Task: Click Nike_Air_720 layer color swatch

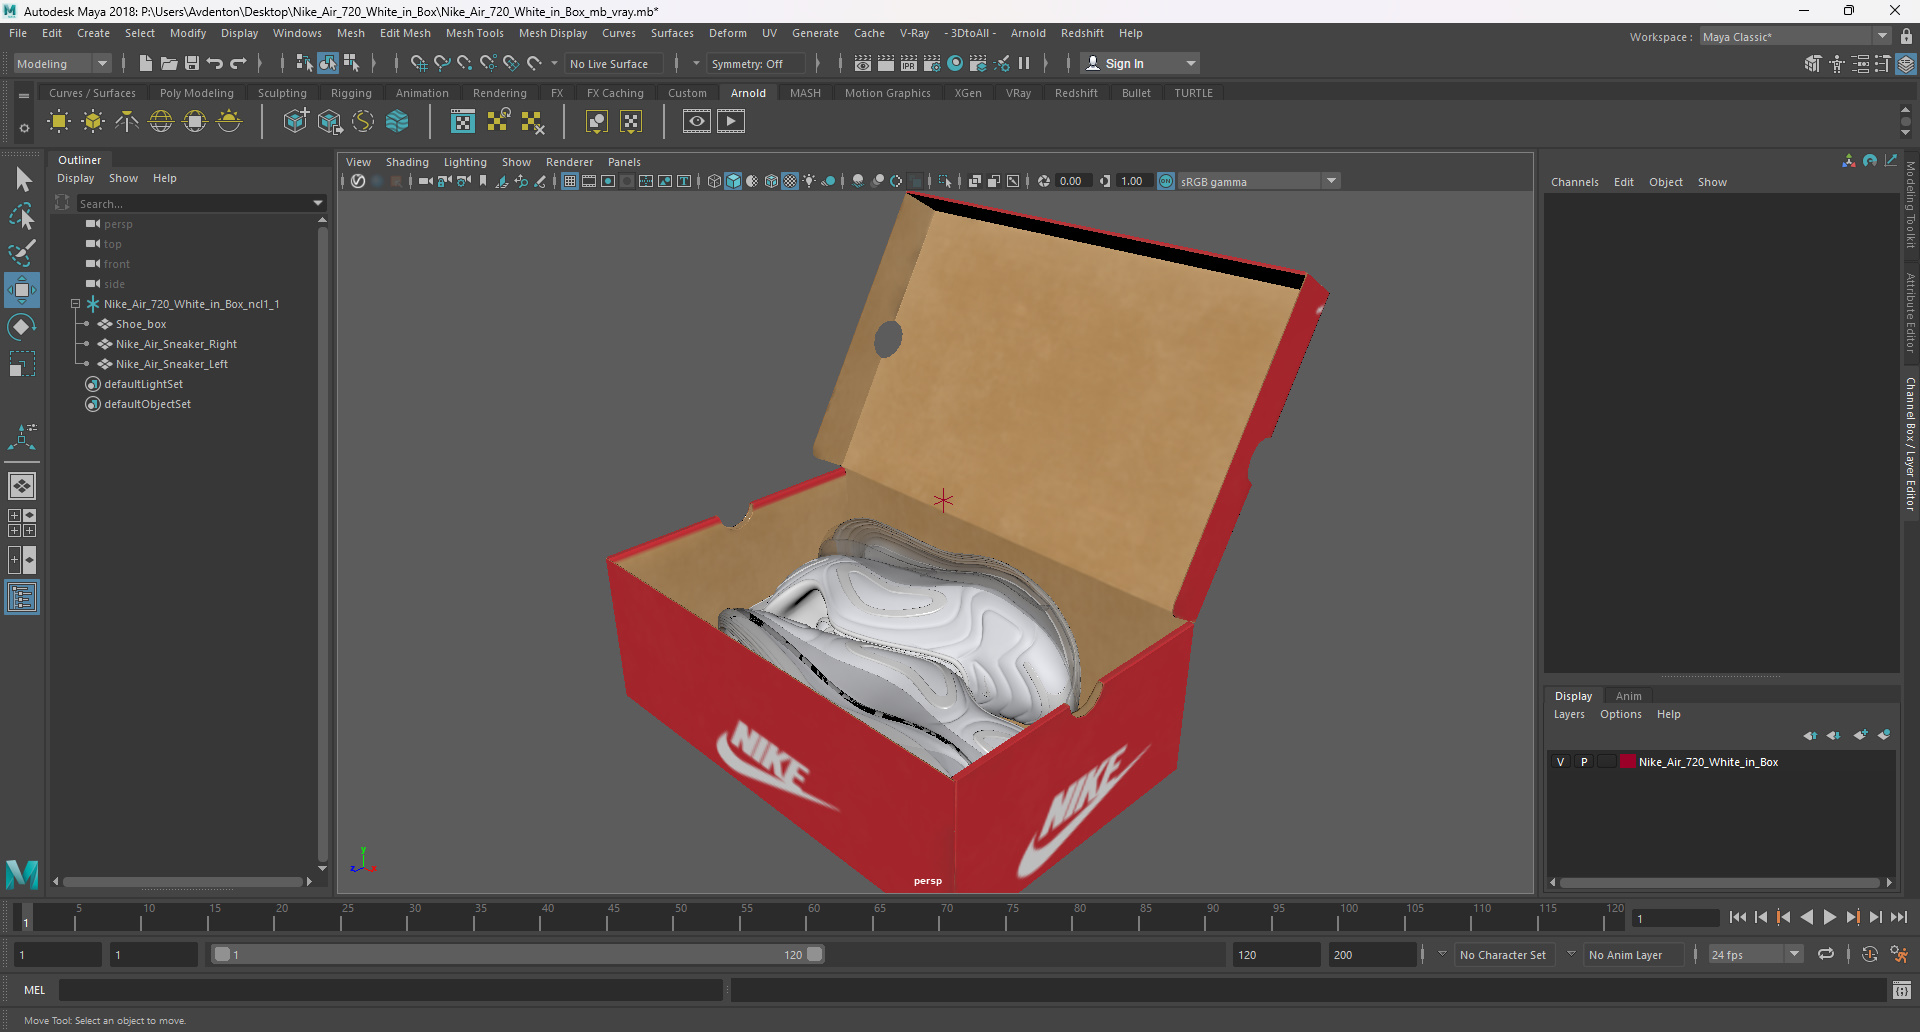Action: [x=1627, y=762]
